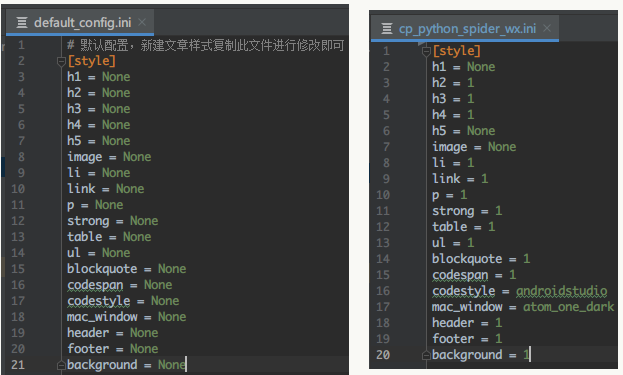Screen dimensions: 623x375
Task: Click 'ul = None' in default_config.ini
Action: coord(99,253)
